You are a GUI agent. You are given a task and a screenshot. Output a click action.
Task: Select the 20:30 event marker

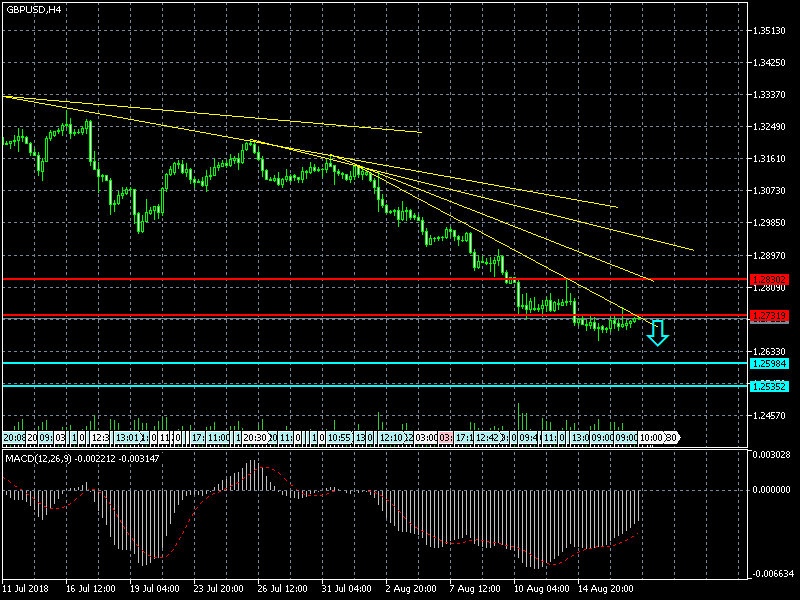point(255,438)
